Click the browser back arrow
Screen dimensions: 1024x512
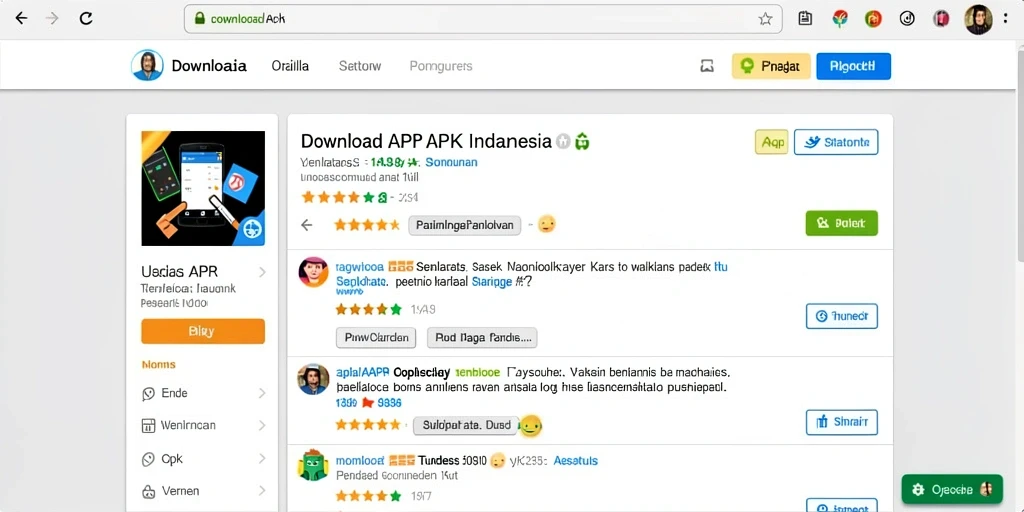(22, 18)
